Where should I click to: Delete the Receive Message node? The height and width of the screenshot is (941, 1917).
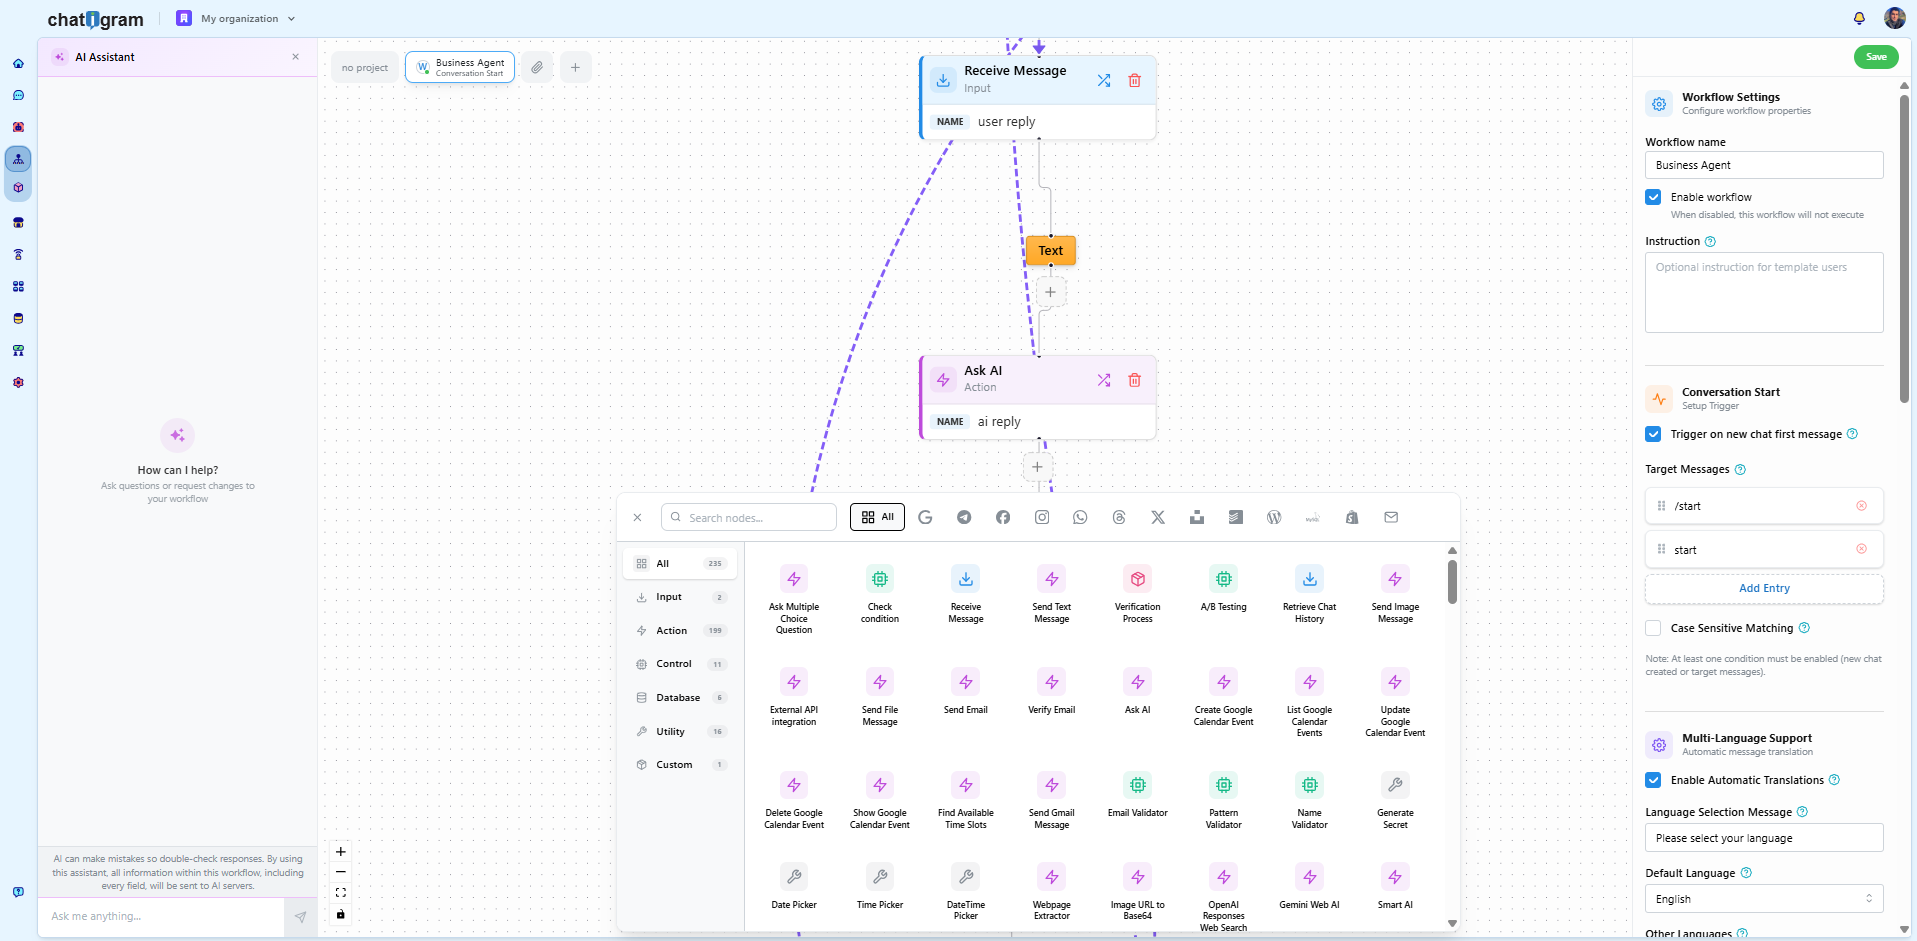tap(1135, 80)
